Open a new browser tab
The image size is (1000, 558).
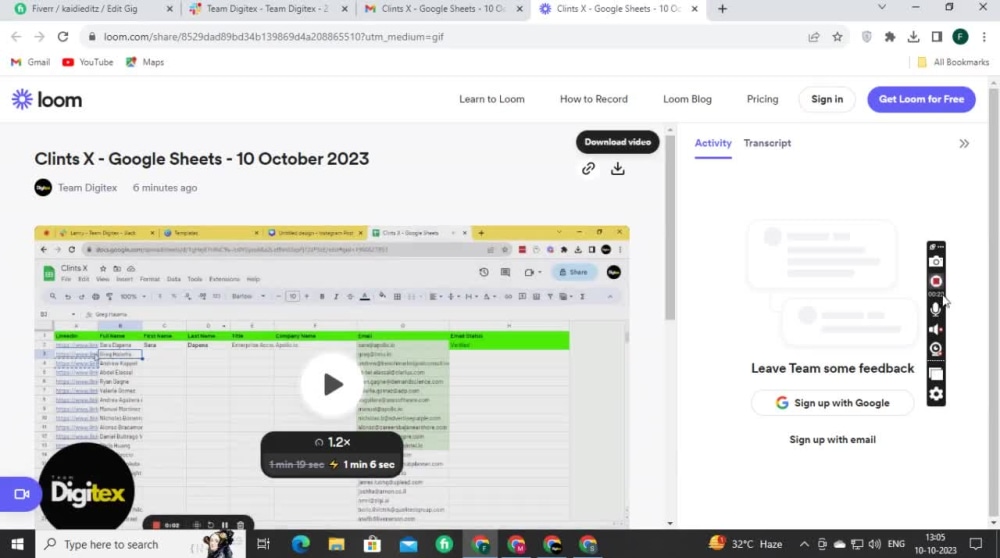tap(722, 9)
